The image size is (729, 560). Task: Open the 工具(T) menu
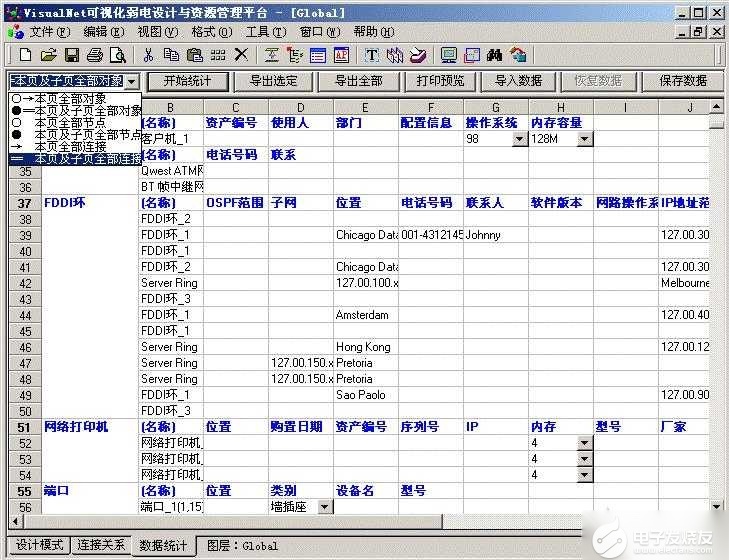point(266,32)
